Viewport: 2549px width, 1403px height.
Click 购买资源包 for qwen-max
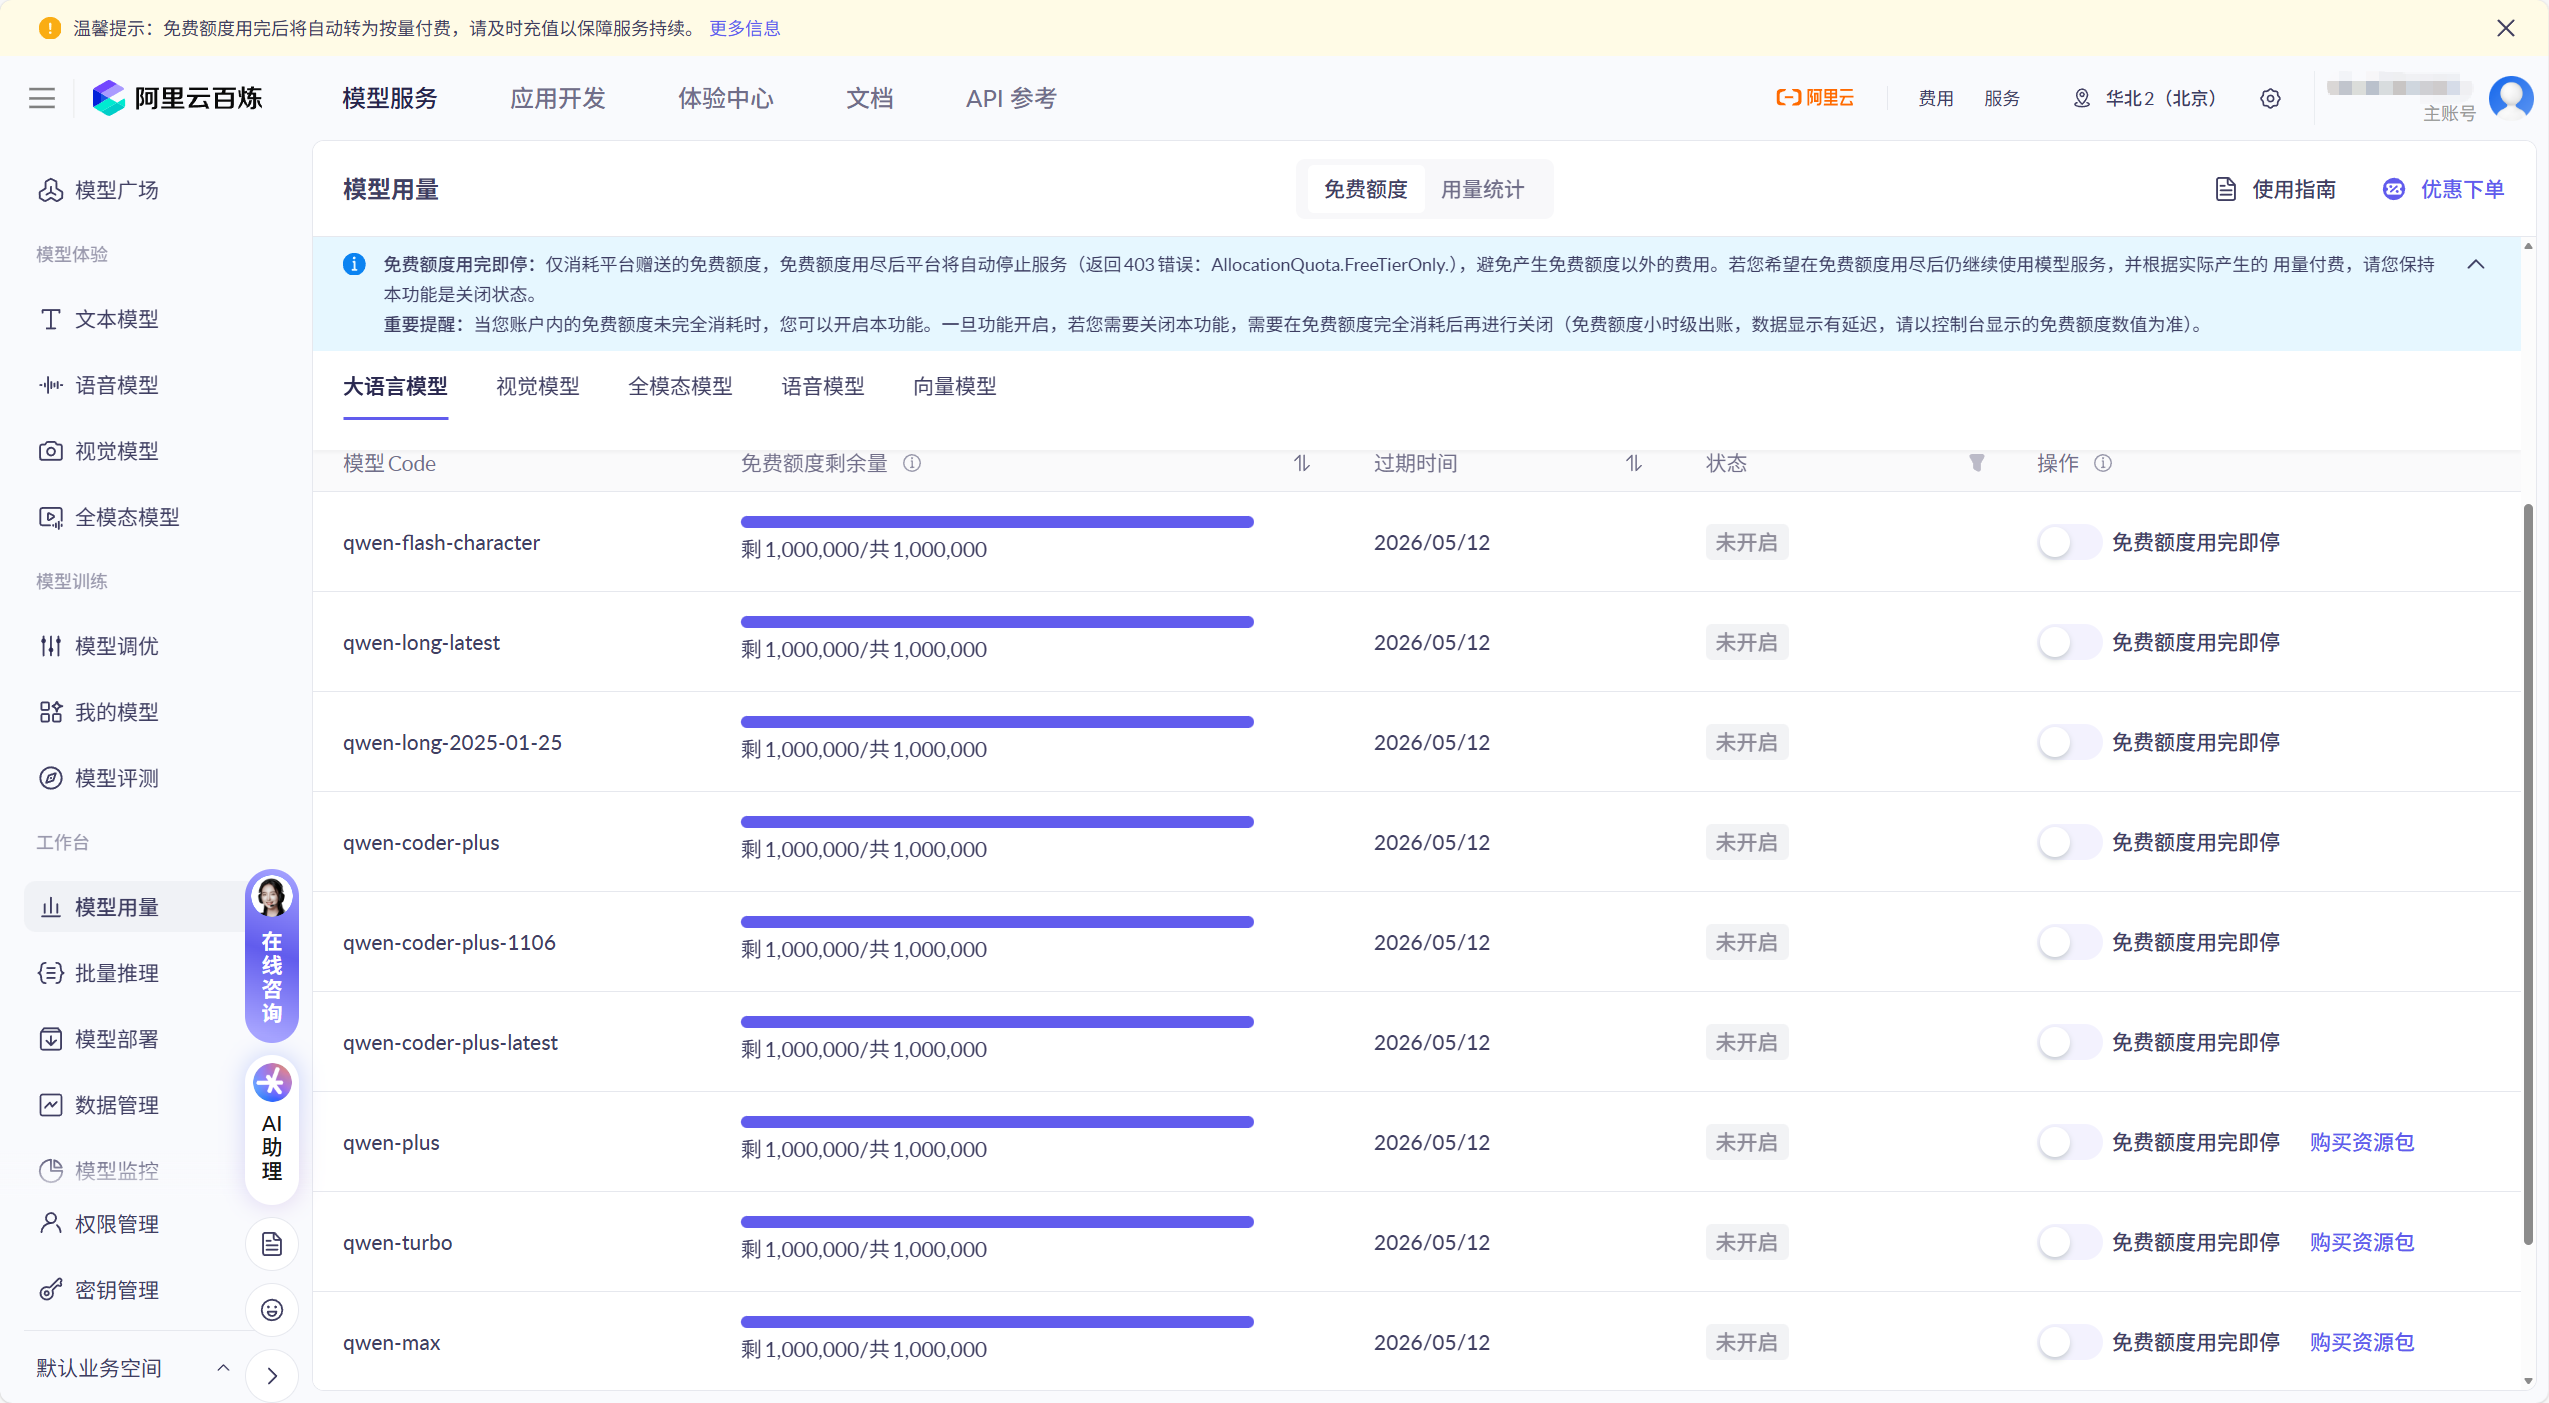click(2362, 1342)
